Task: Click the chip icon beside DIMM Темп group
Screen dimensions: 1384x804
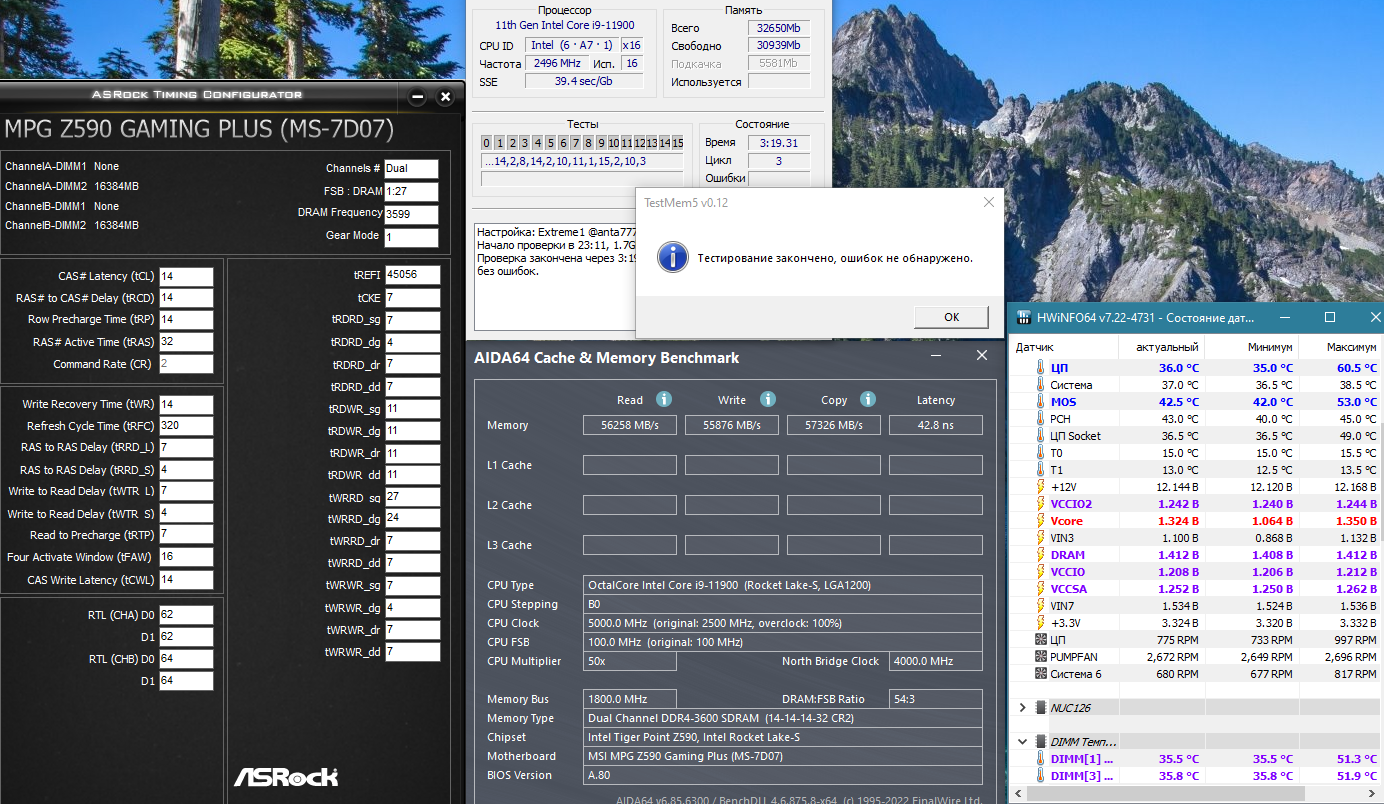Action: (1040, 742)
